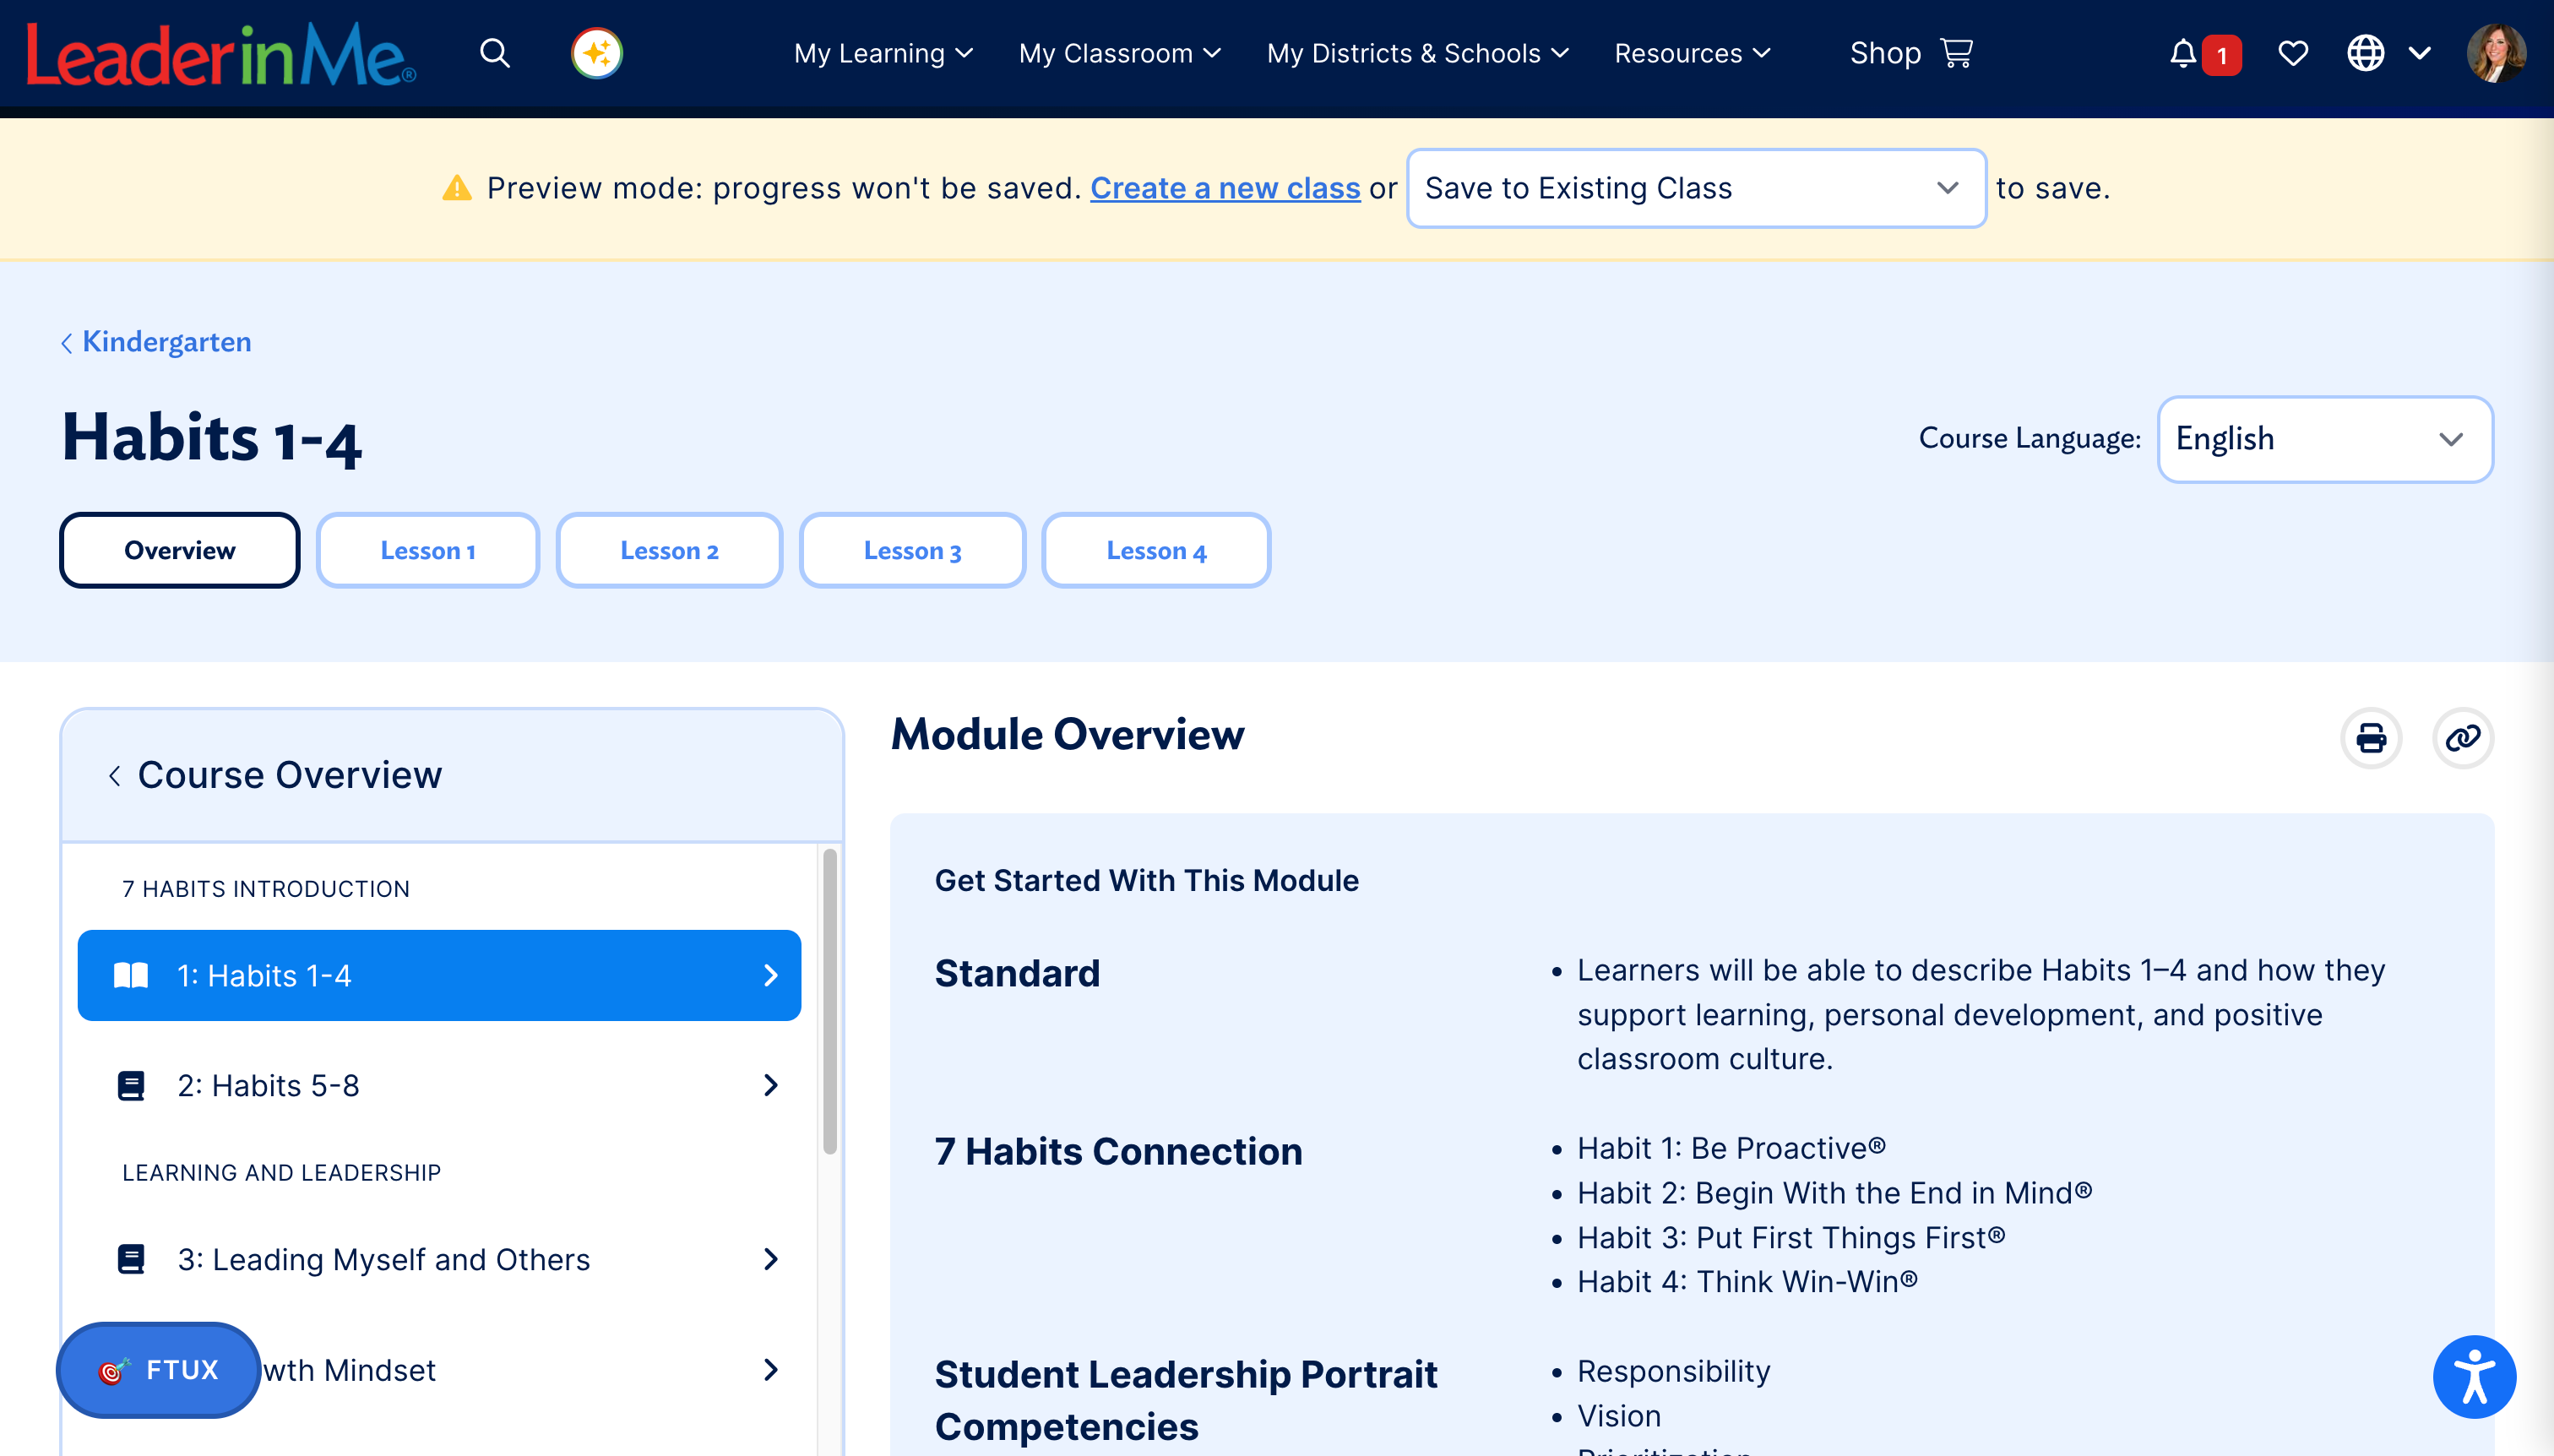This screenshot has width=2554, height=1456.
Task: Open the shopping cart icon
Action: click(1957, 53)
